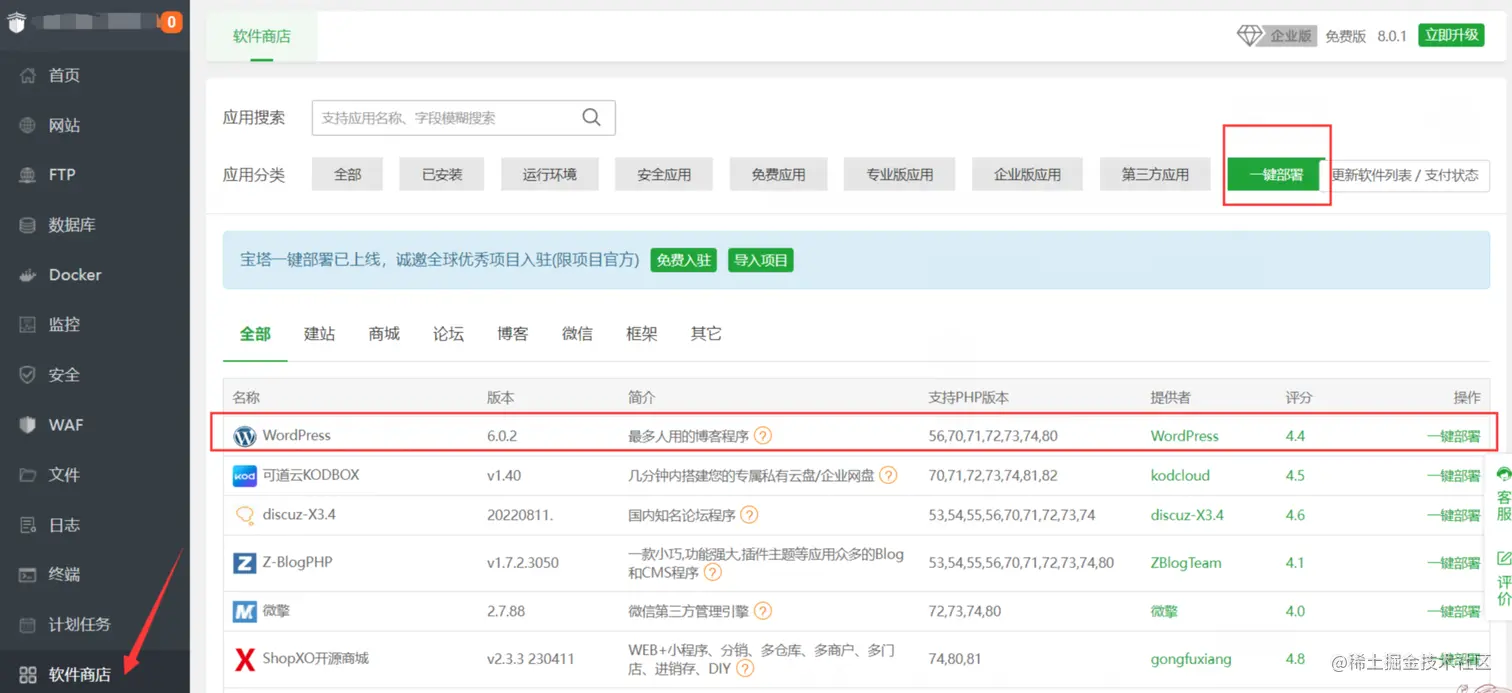Click the WAF shield icon
The height and width of the screenshot is (693, 1512).
(x=28, y=425)
